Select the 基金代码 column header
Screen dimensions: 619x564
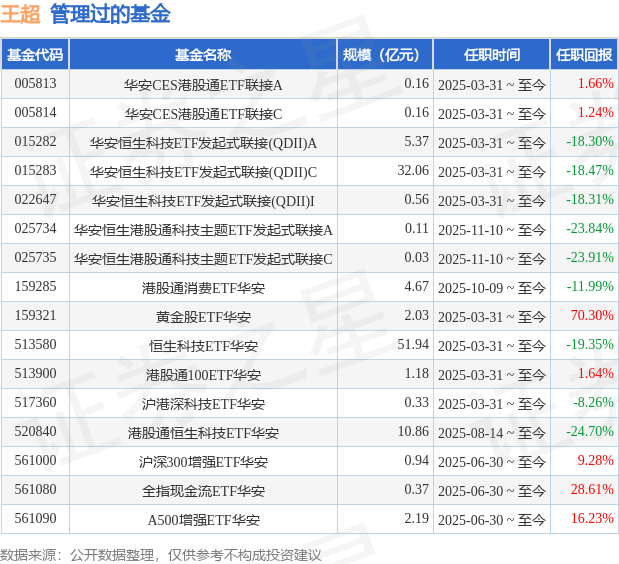[x=35, y=55]
